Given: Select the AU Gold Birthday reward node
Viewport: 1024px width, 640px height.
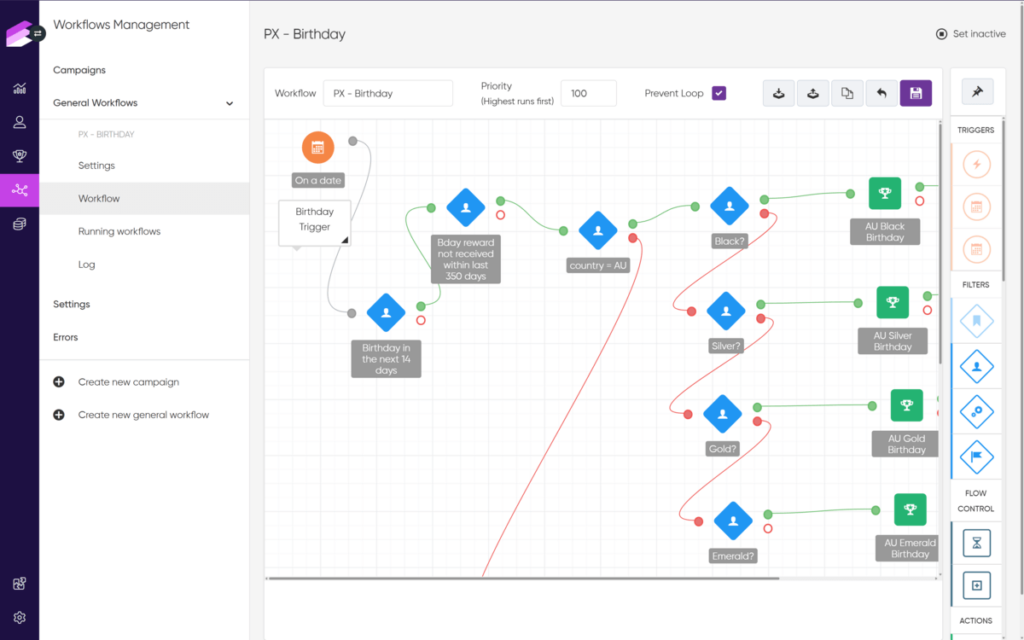Looking at the screenshot, I should pyautogui.click(x=906, y=405).
